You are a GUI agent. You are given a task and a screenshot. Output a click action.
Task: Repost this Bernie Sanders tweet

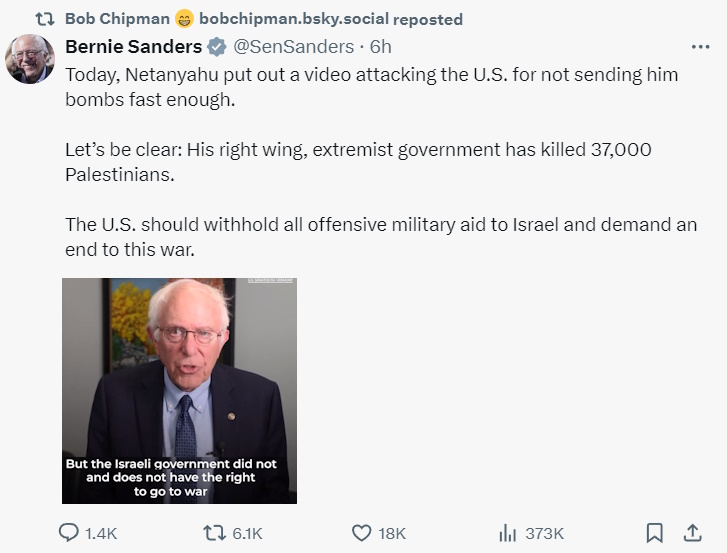(x=214, y=532)
